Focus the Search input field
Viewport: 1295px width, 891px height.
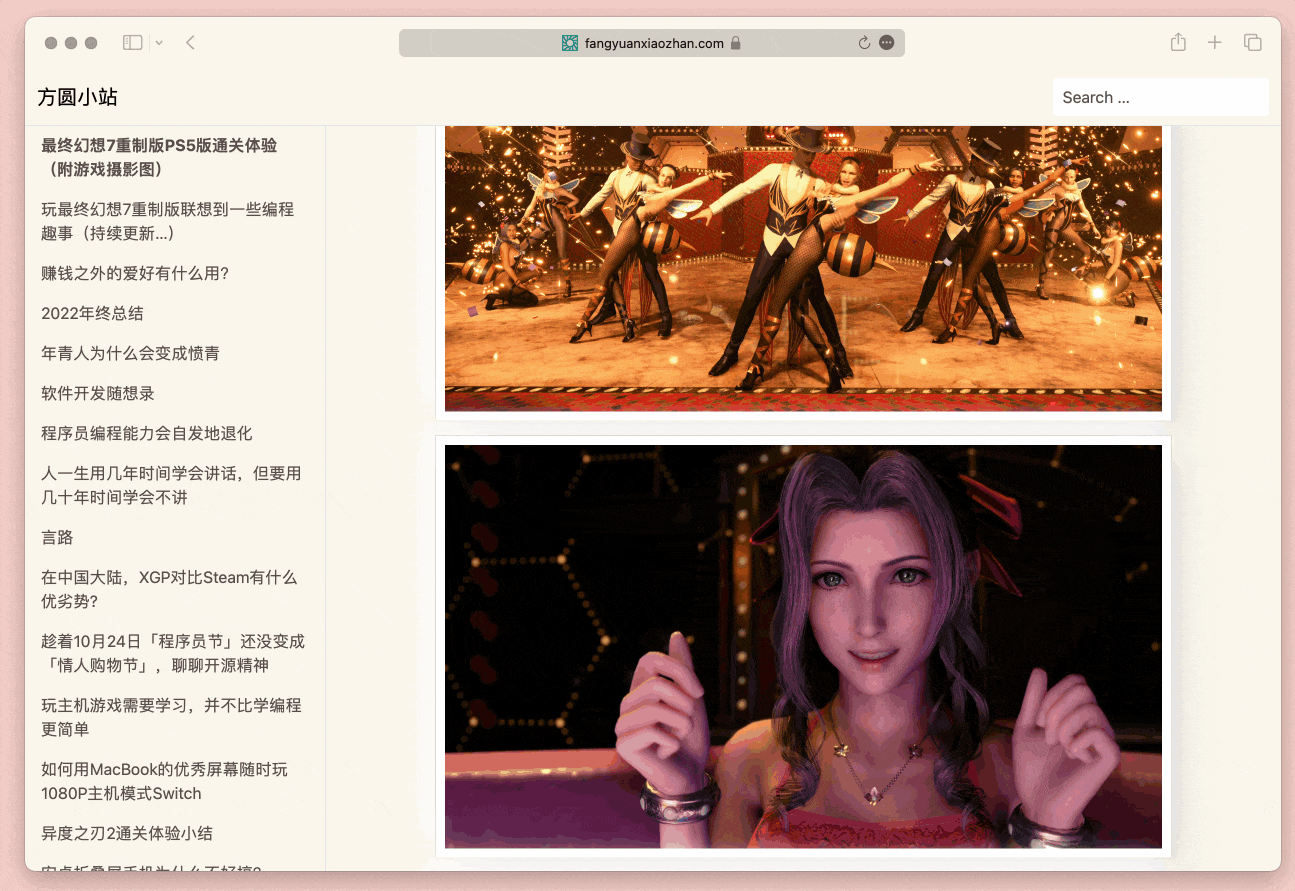(x=1160, y=97)
